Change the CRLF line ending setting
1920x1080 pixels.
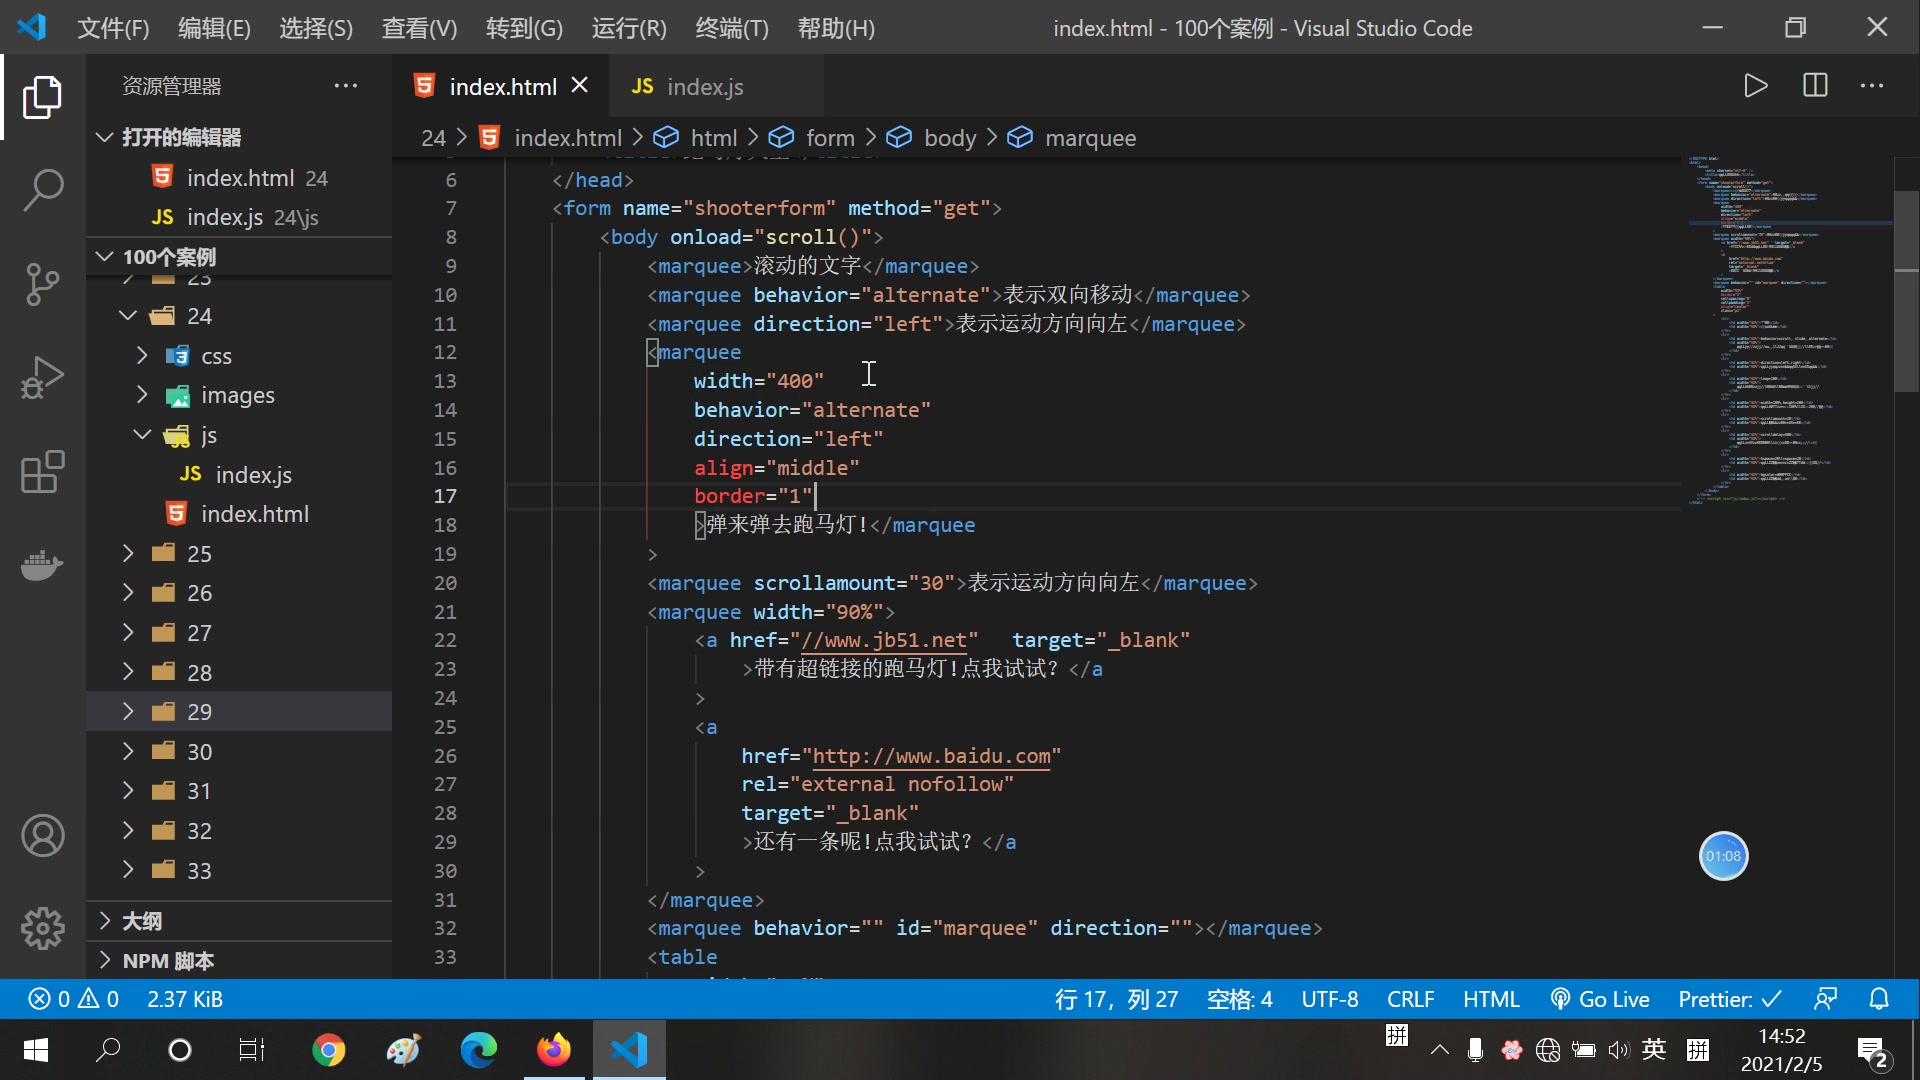pyautogui.click(x=1410, y=999)
